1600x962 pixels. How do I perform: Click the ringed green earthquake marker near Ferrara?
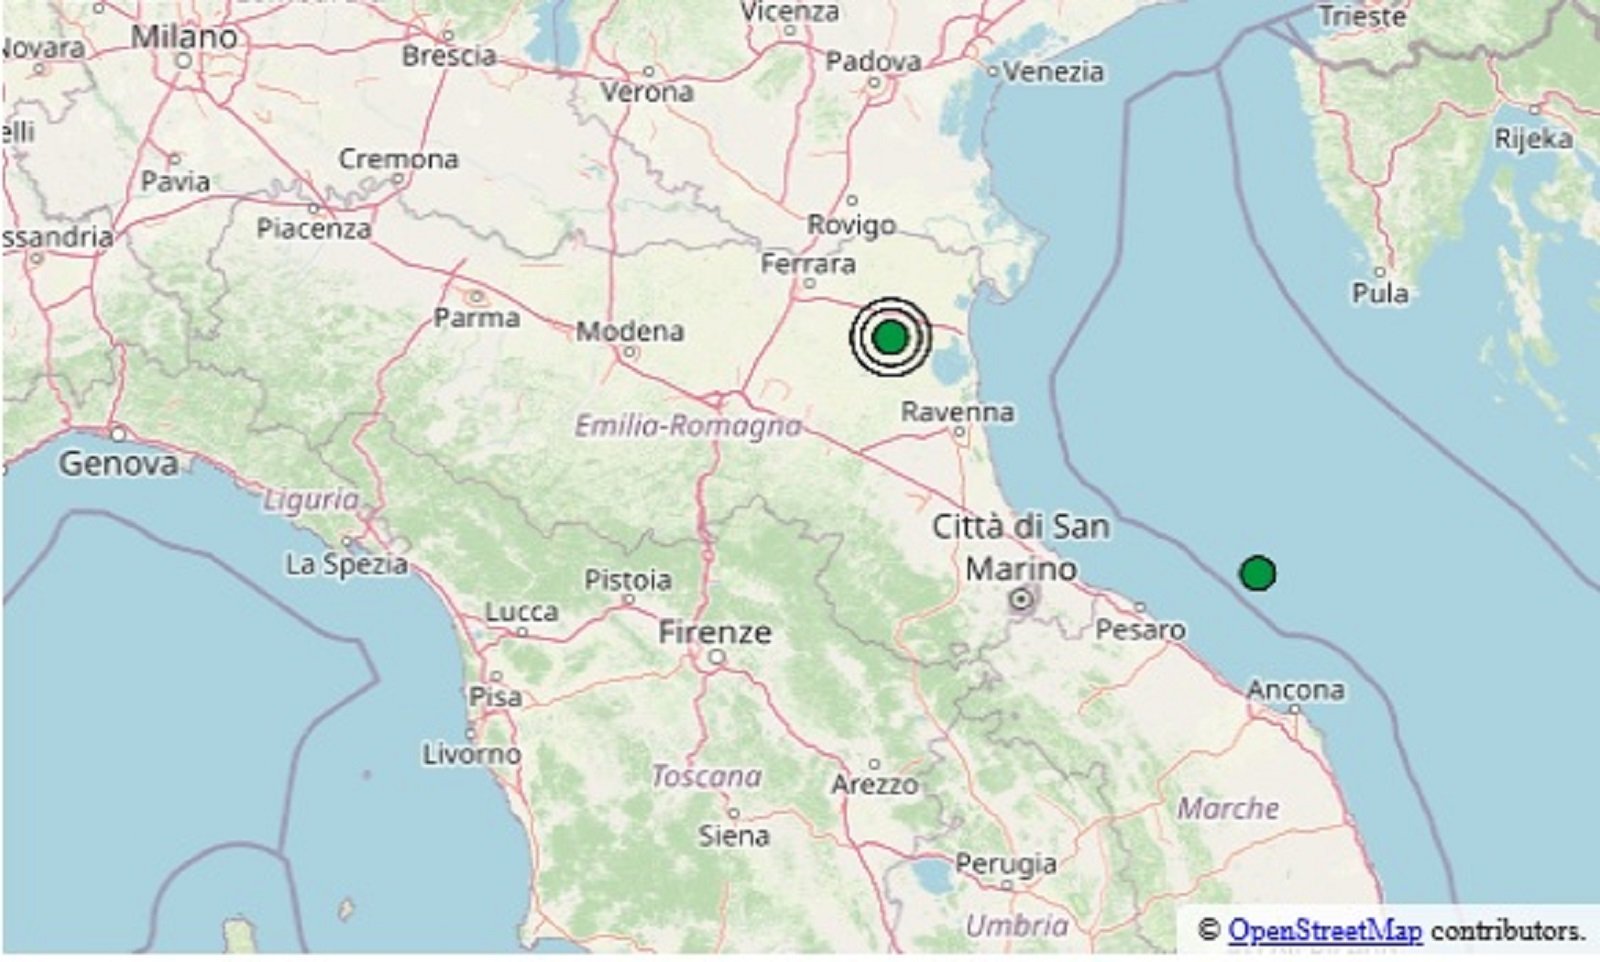[890, 337]
